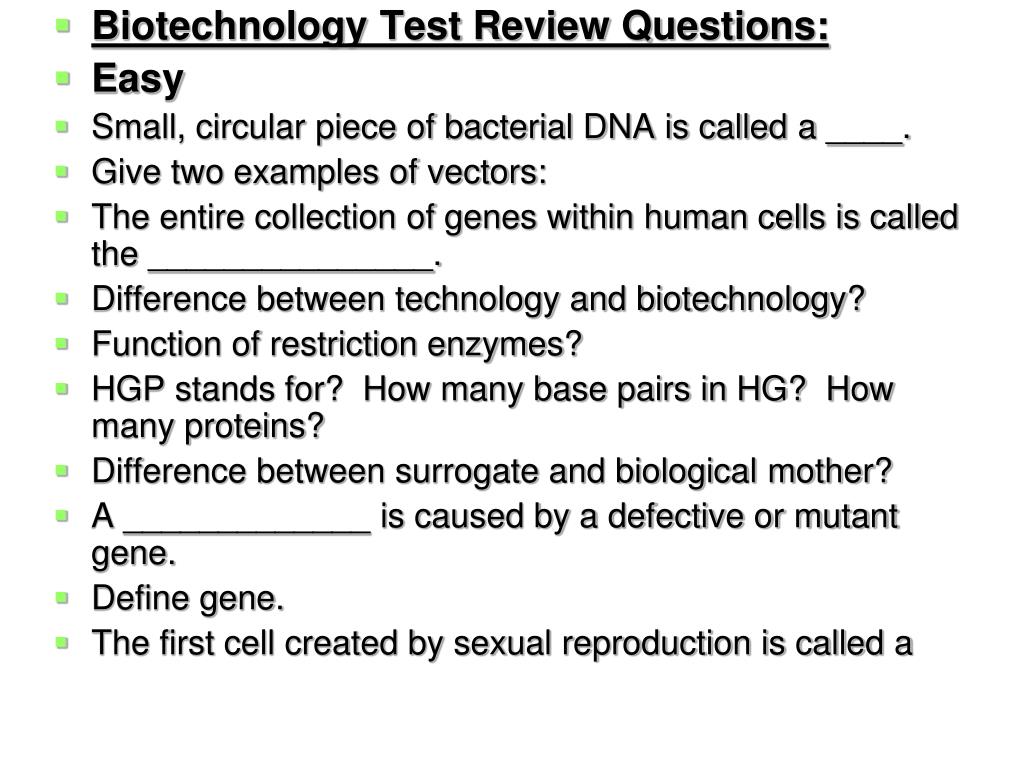1024x768 pixels.
Task: Click the bullet before 'The first cell created'
Action: (x=63, y=643)
